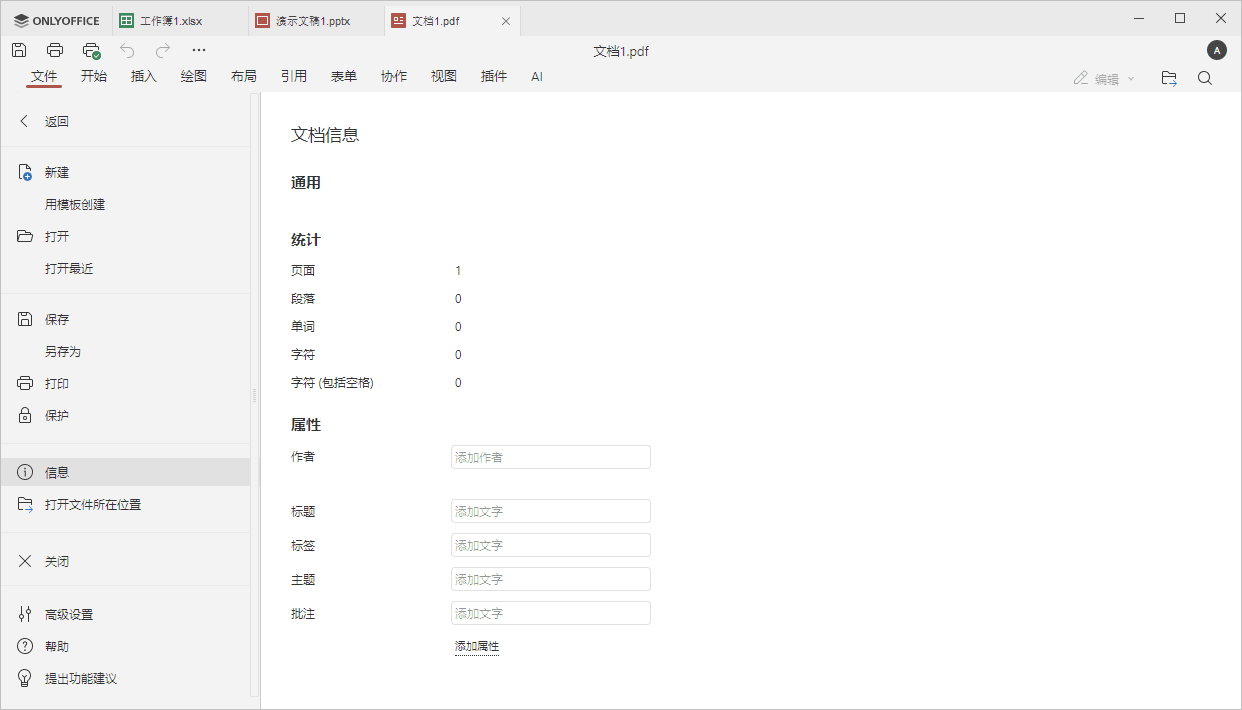Click the 作者 input field
This screenshot has height=710, width=1242.
tap(550, 456)
